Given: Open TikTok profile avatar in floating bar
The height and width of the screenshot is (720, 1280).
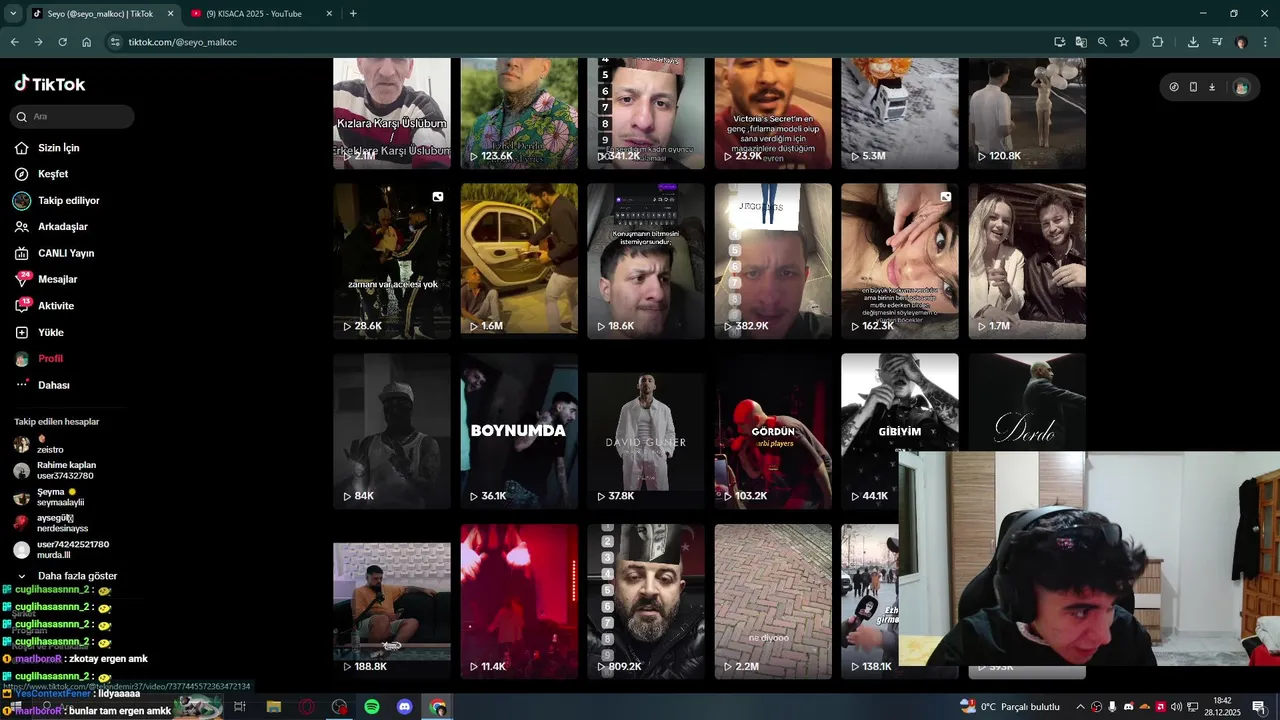Looking at the screenshot, I should pyautogui.click(x=1241, y=87).
